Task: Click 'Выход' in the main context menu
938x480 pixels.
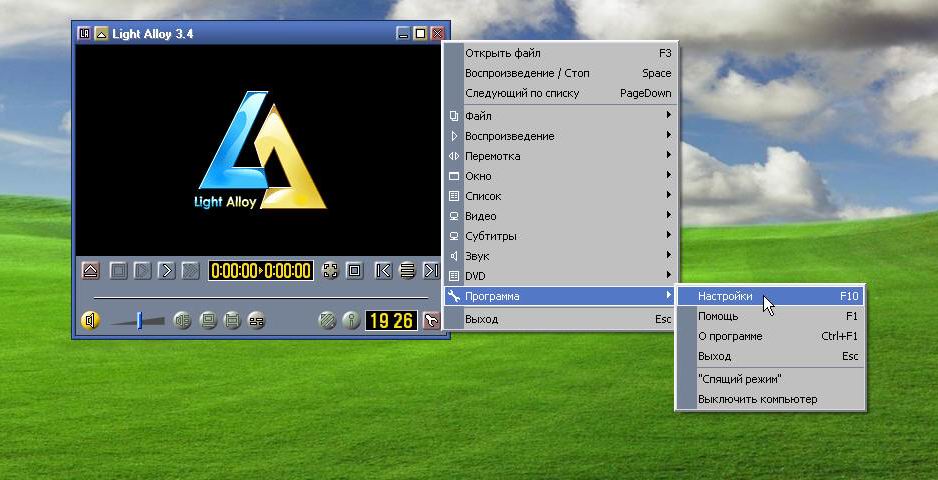Action: click(x=560, y=319)
